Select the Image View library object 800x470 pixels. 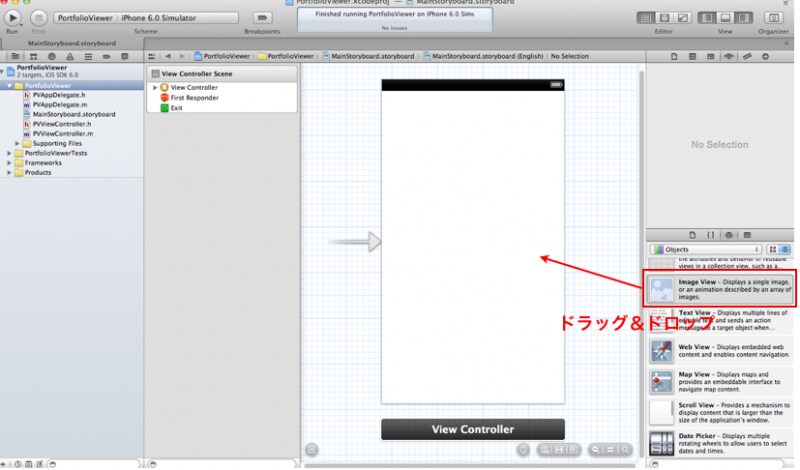point(719,289)
